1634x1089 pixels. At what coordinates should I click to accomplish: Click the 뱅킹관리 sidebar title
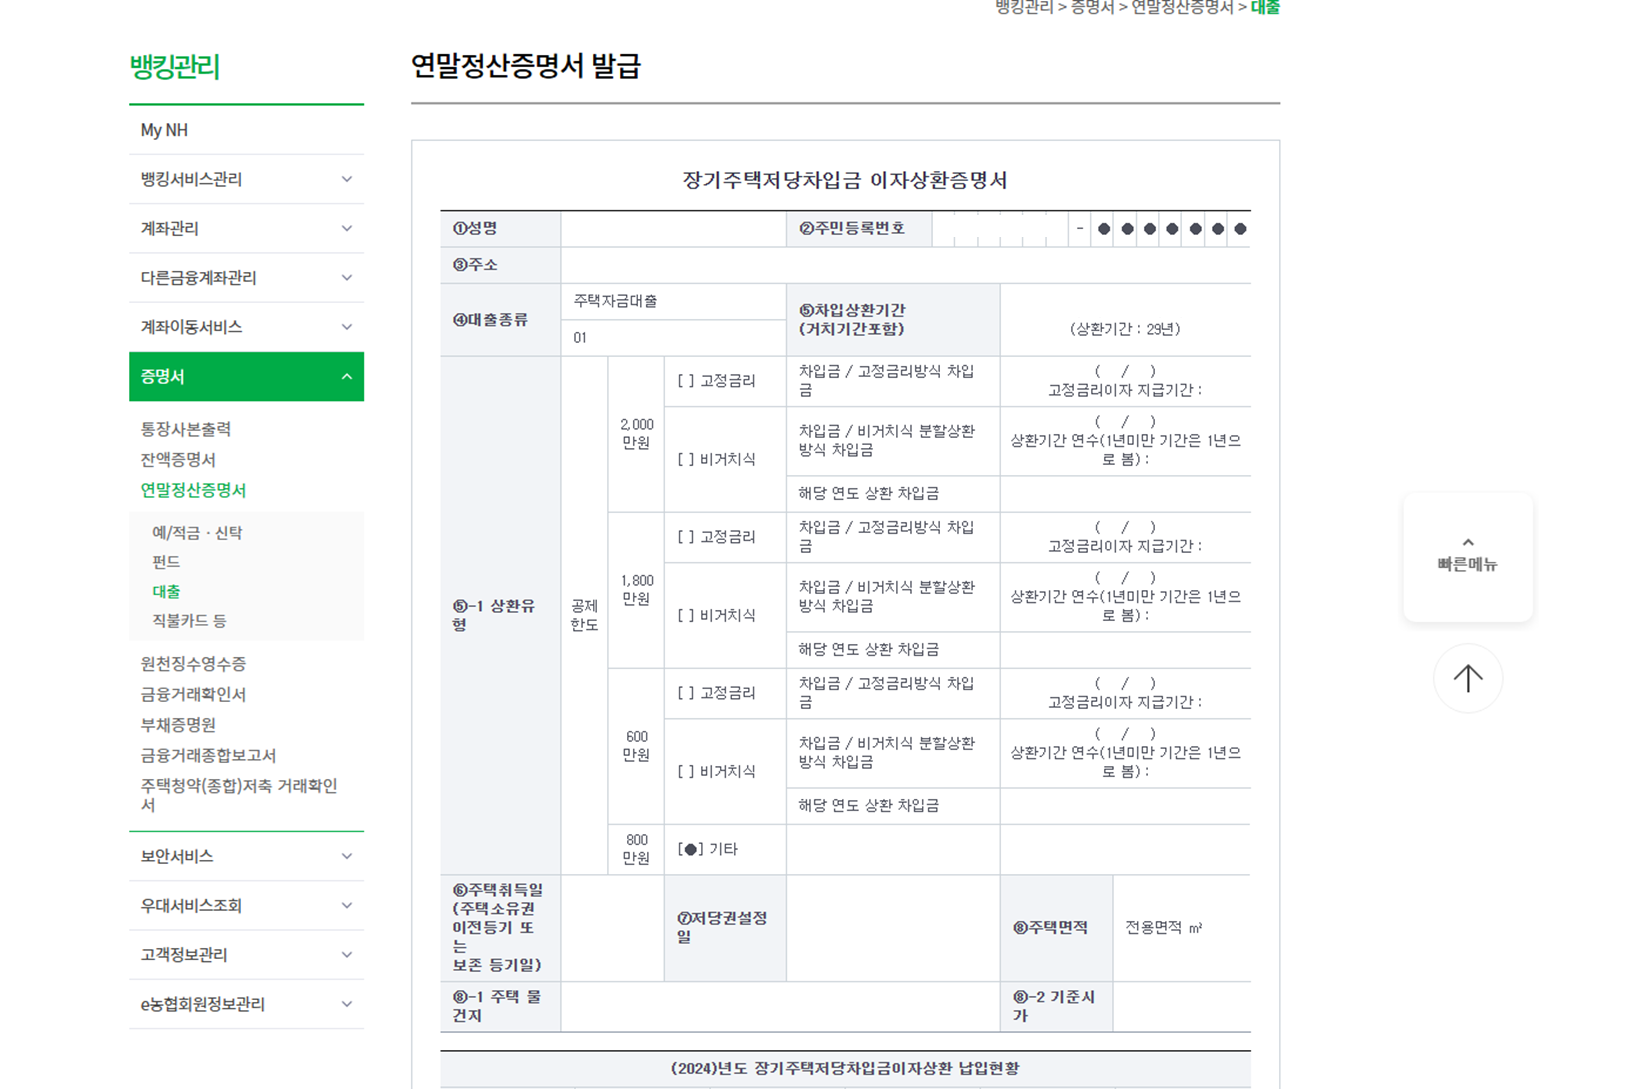point(174,67)
